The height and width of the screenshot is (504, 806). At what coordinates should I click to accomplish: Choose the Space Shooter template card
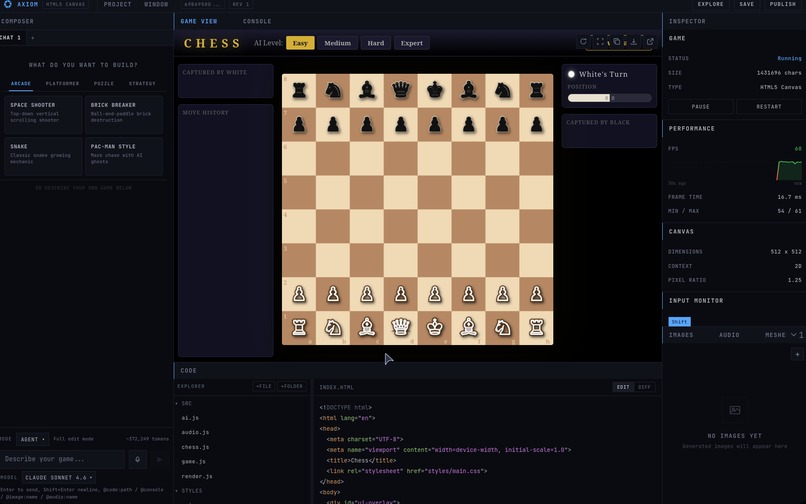click(43, 115)
